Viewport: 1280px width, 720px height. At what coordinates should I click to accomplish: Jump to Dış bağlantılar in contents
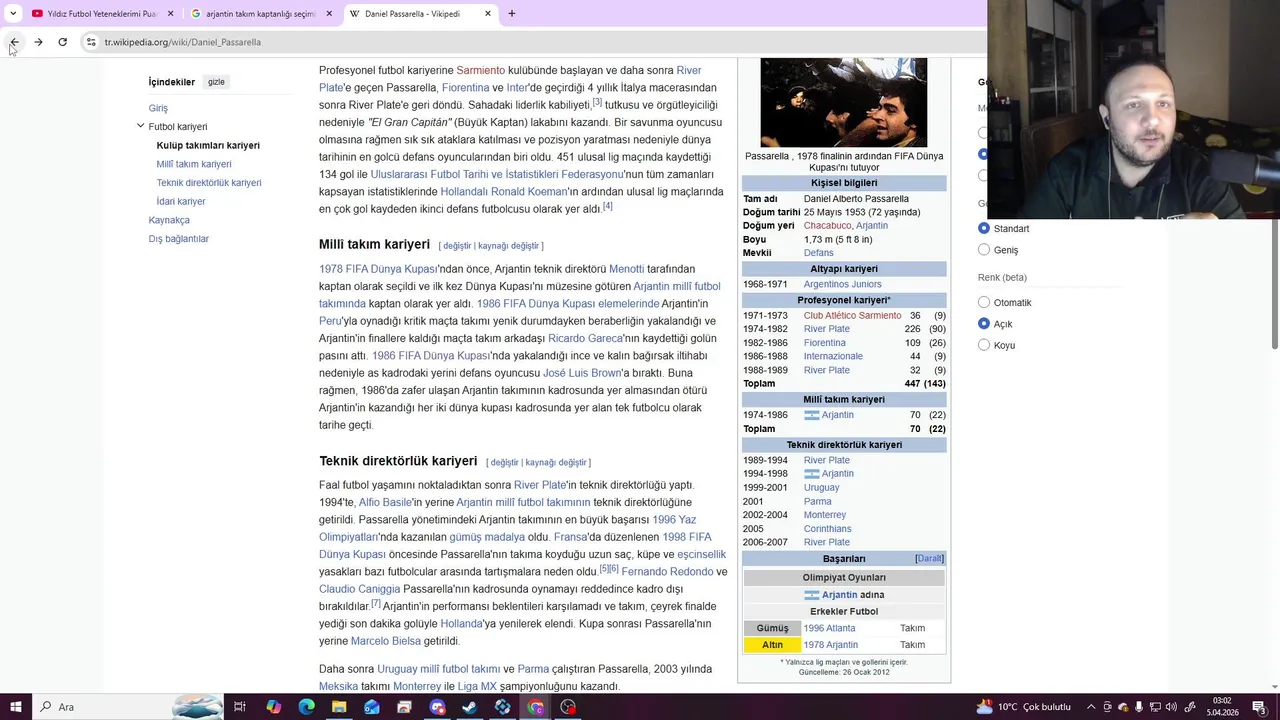click(179, 239)
